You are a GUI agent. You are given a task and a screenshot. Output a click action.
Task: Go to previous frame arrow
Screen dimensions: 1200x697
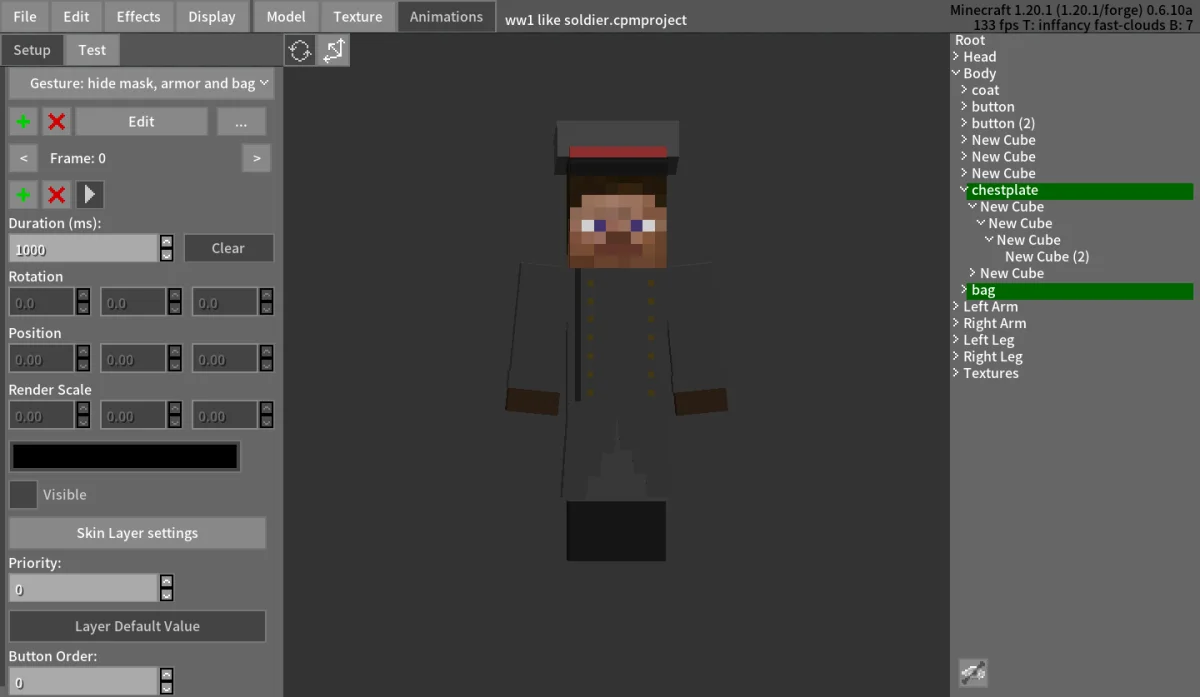[24, 158]
